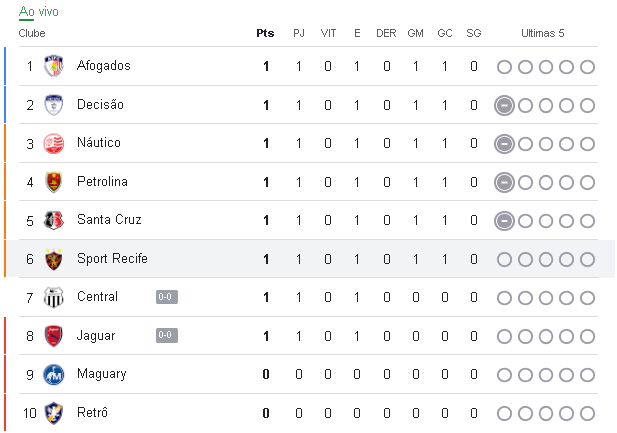Click the Pts column header
The width and height of the screenshot is (617, 433).
point(265,33)
